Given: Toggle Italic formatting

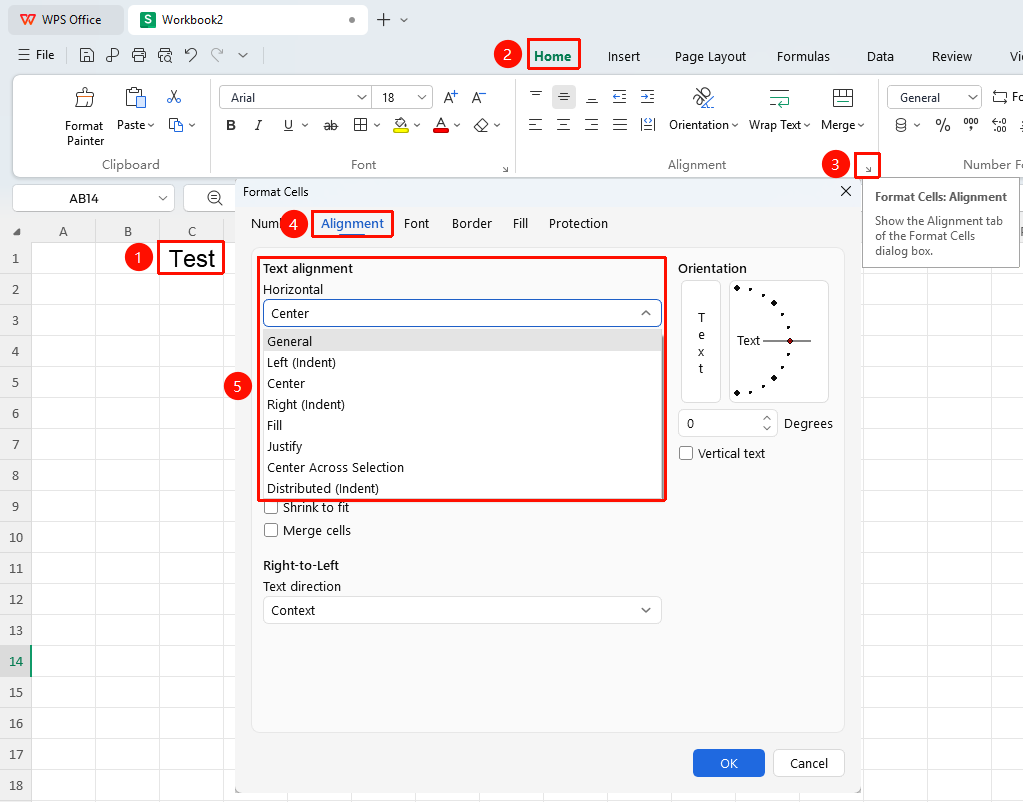Looking at the screenshot, I should click(x=259, y=125).
